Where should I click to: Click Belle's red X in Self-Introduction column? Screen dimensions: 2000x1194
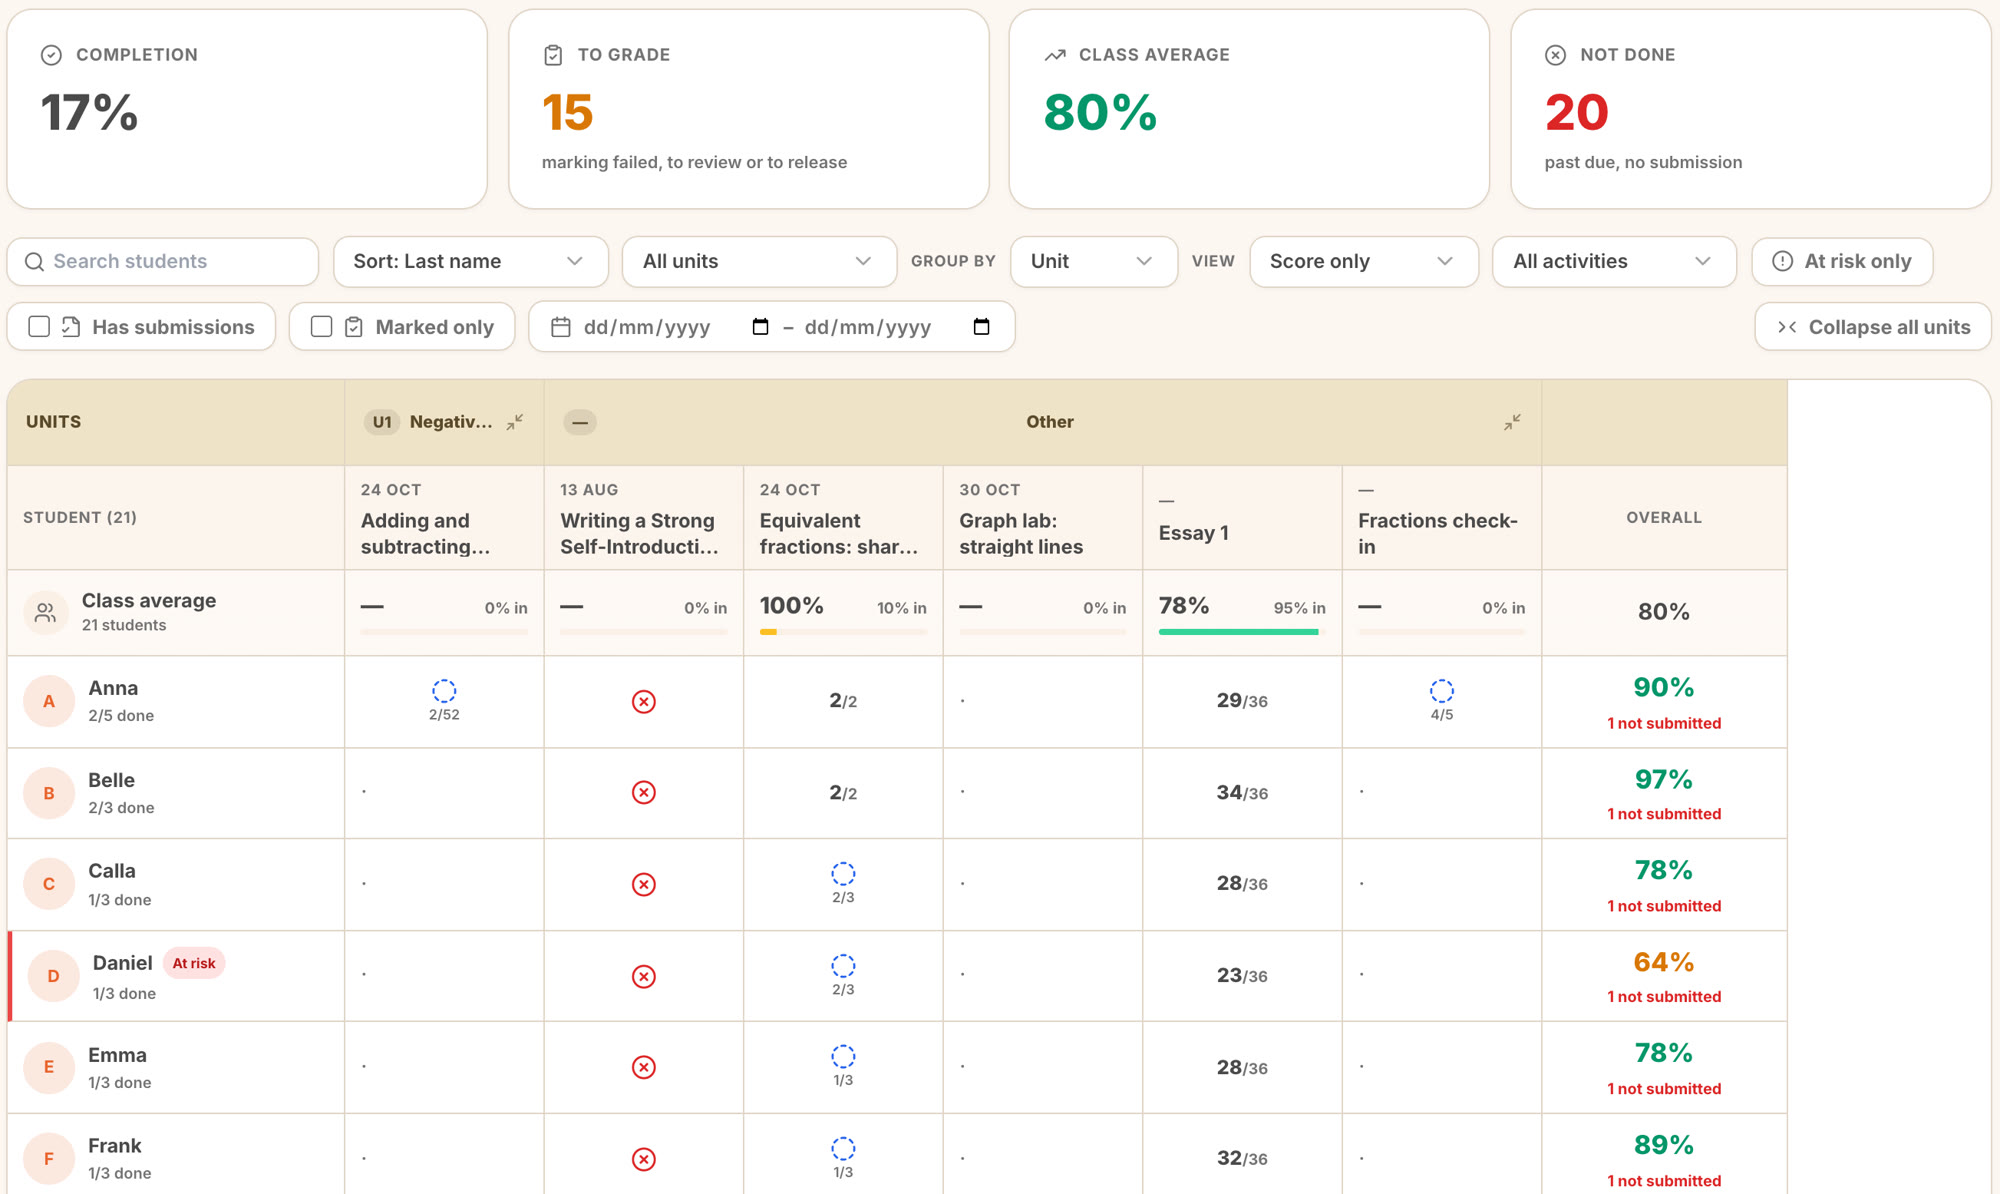[x=644, y=793]
